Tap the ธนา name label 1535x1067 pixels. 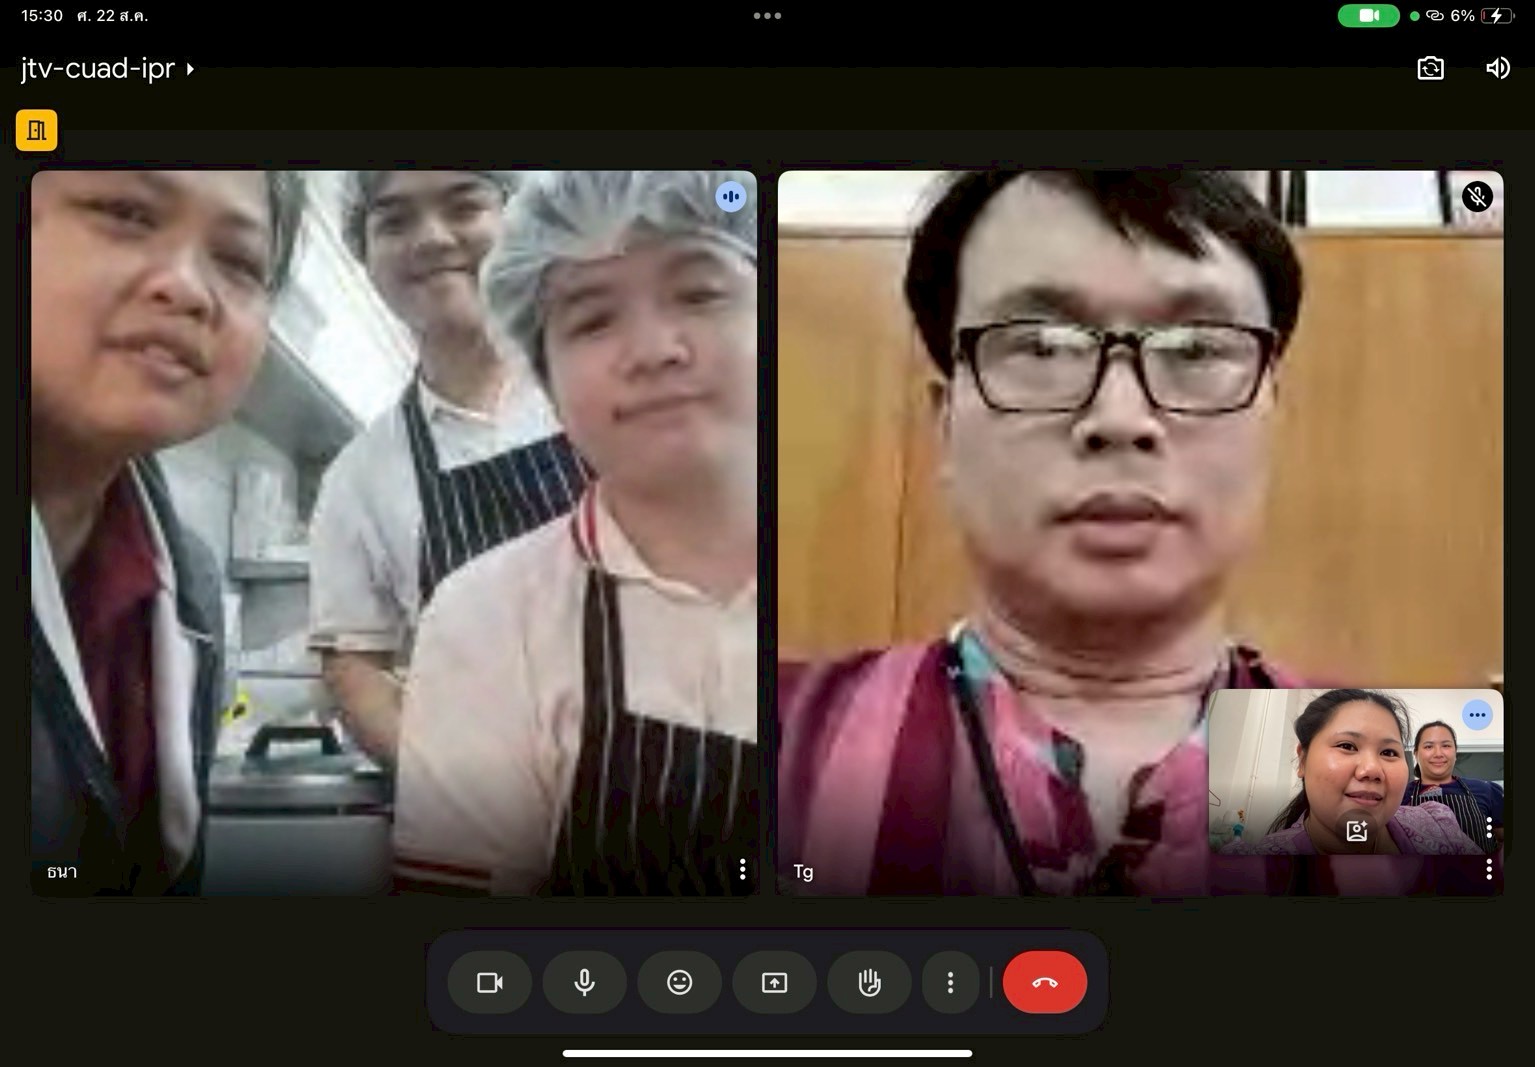coord(62,871)
